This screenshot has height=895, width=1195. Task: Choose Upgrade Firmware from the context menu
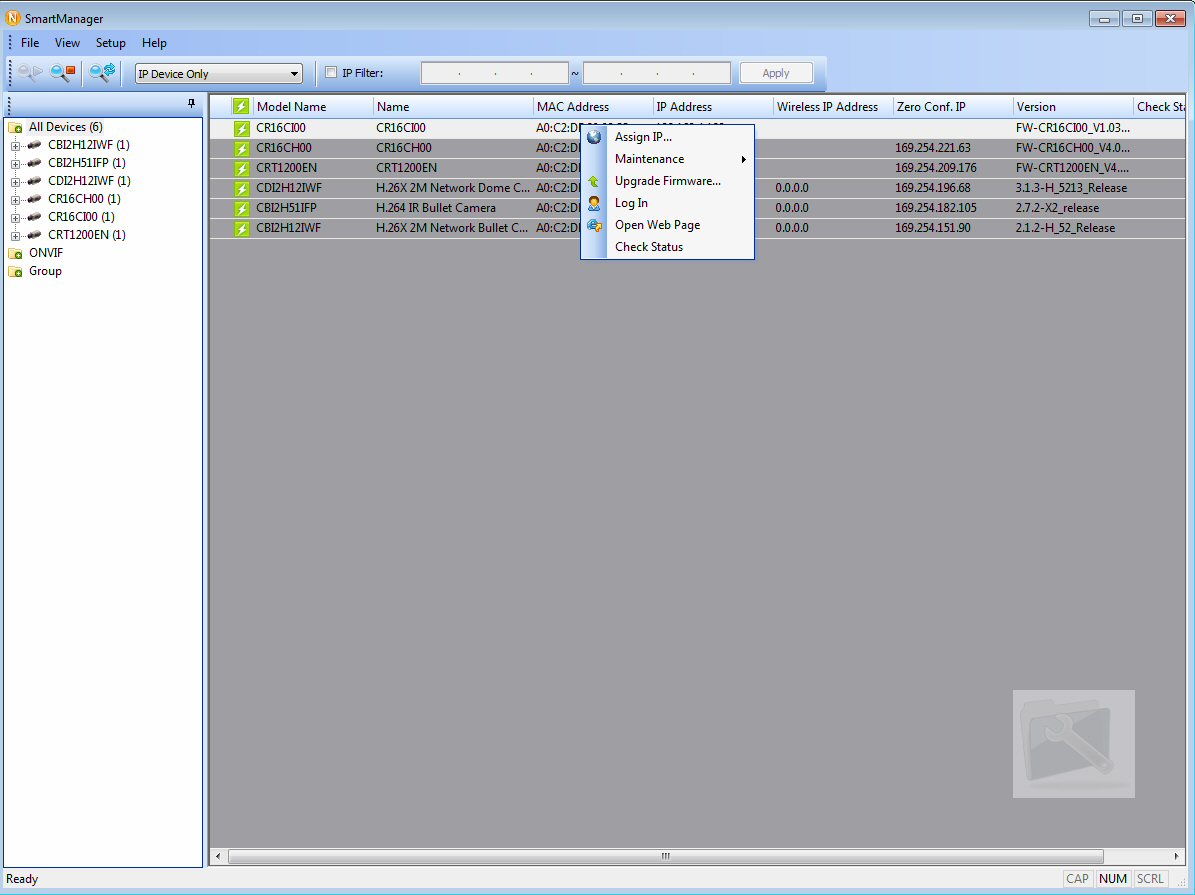668,181
